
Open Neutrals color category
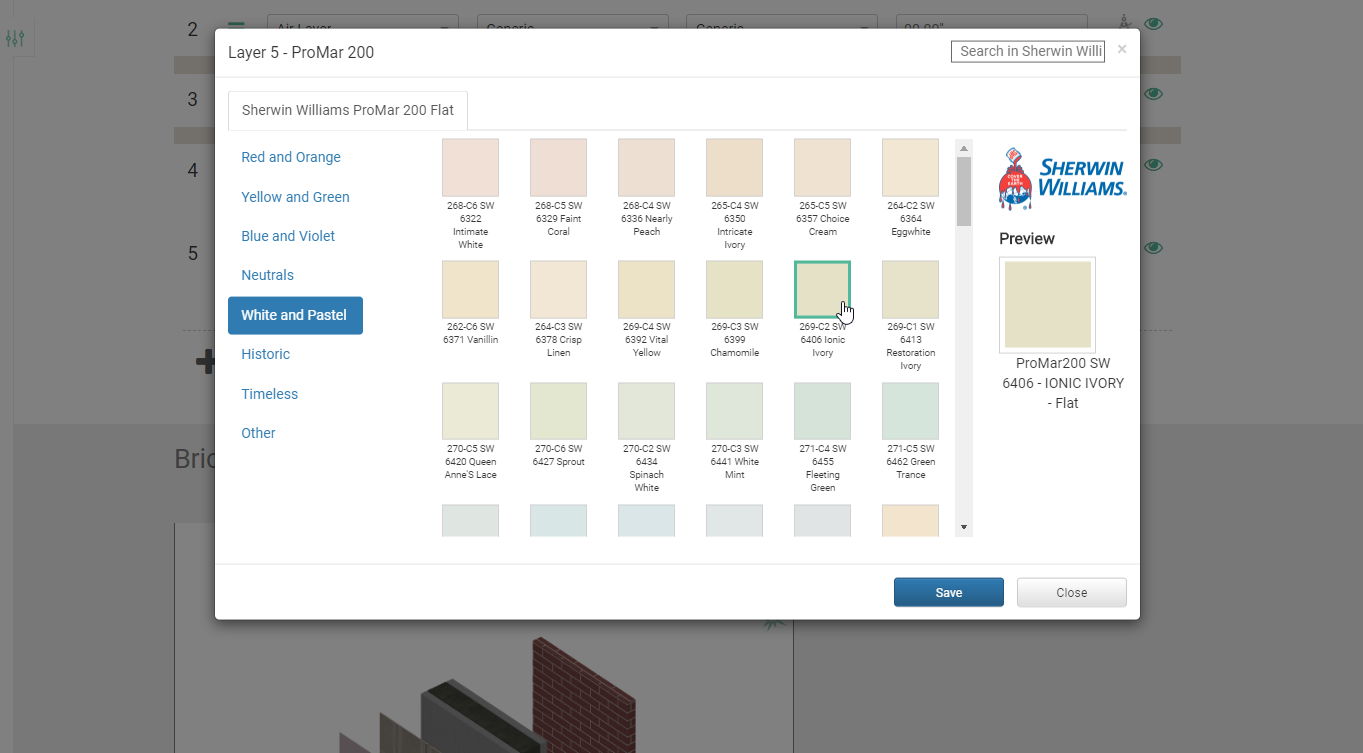pyautogui.click(x=267, y=275)
